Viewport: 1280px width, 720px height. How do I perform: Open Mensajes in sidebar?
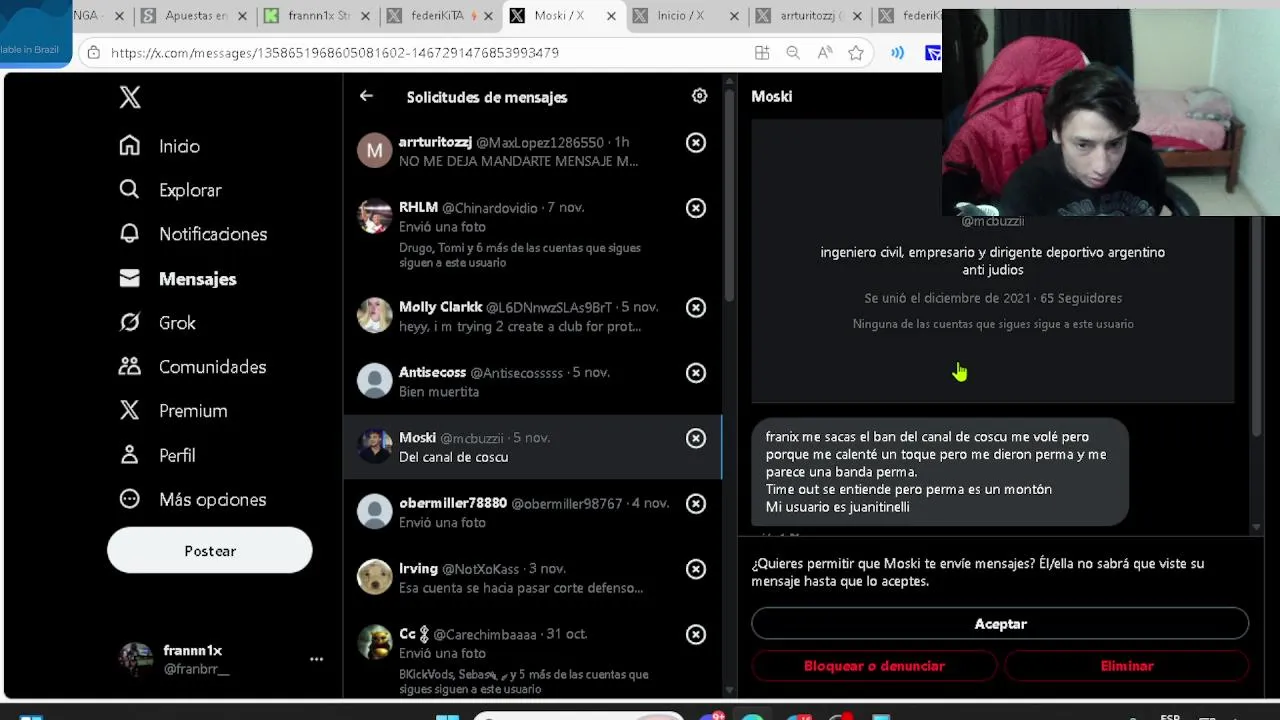coord(179,279)
